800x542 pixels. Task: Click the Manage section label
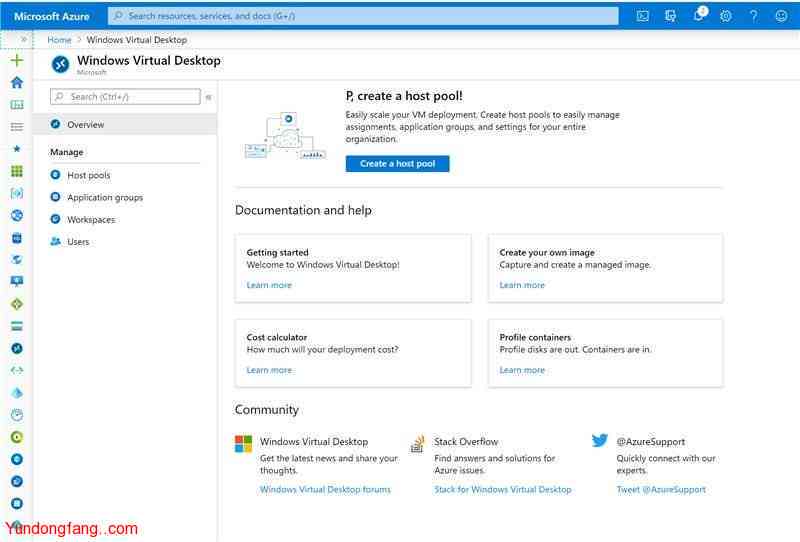(67, 152)
